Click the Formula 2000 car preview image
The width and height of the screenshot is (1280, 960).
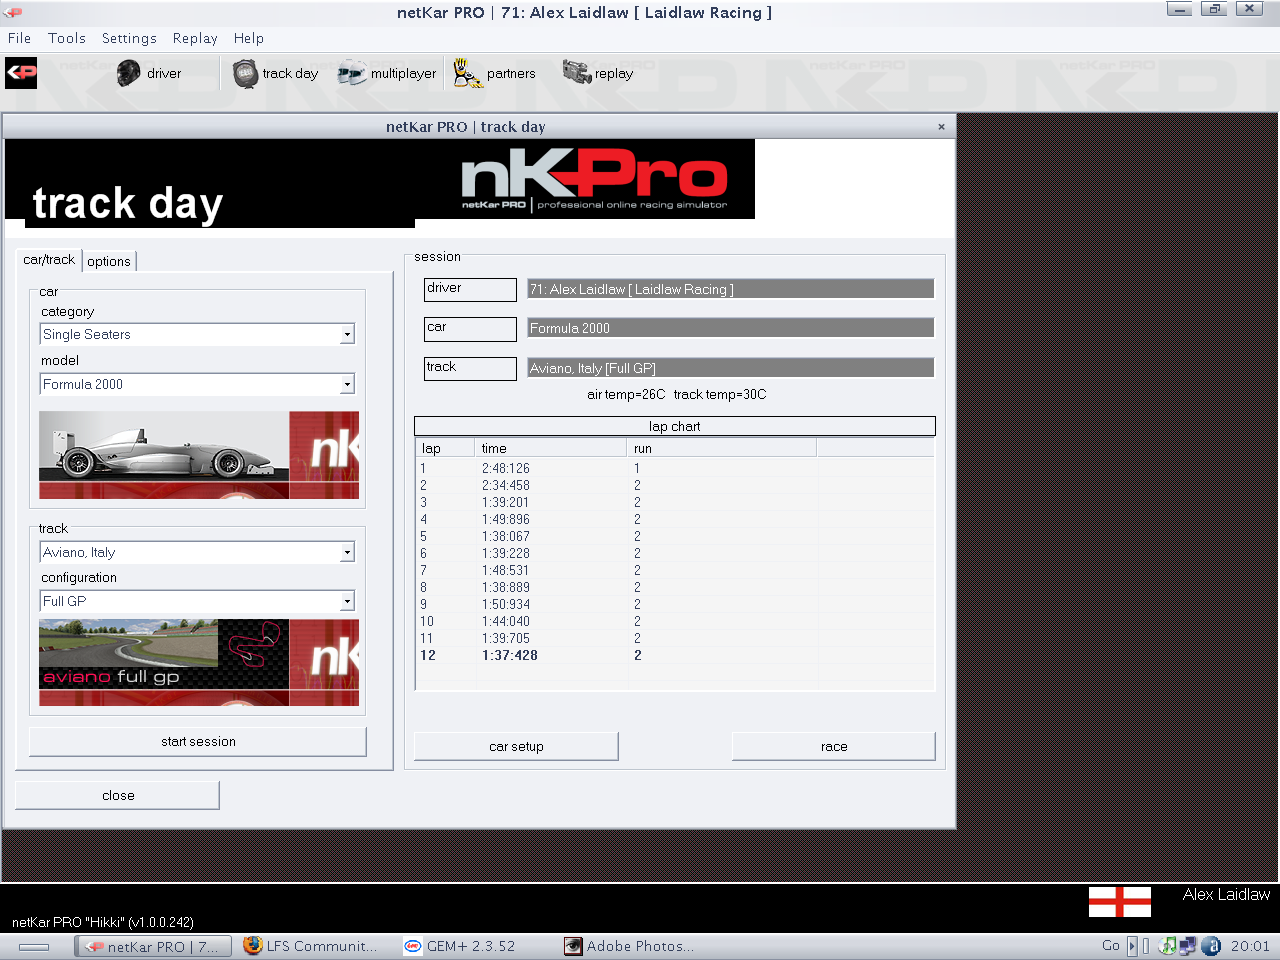tap(199, 455)
